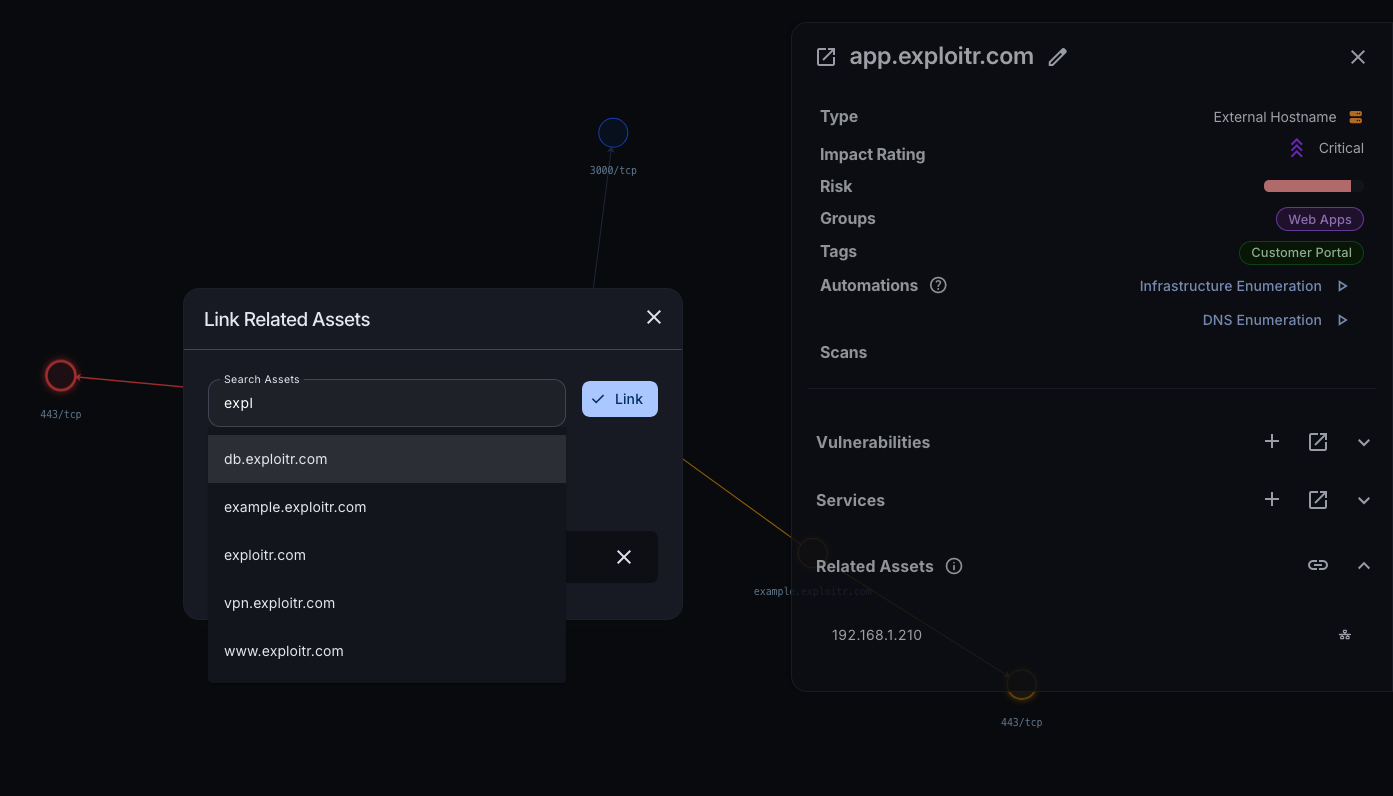
Task: Close the app.exploitr.com details panel
Action: point(1358,57)
